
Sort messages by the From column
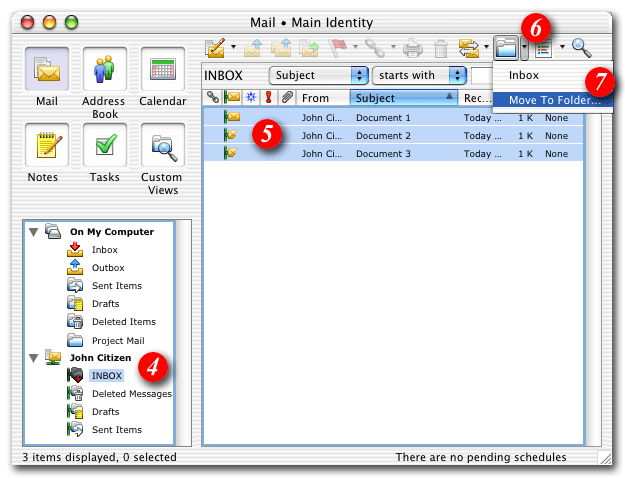coord(322,98)
